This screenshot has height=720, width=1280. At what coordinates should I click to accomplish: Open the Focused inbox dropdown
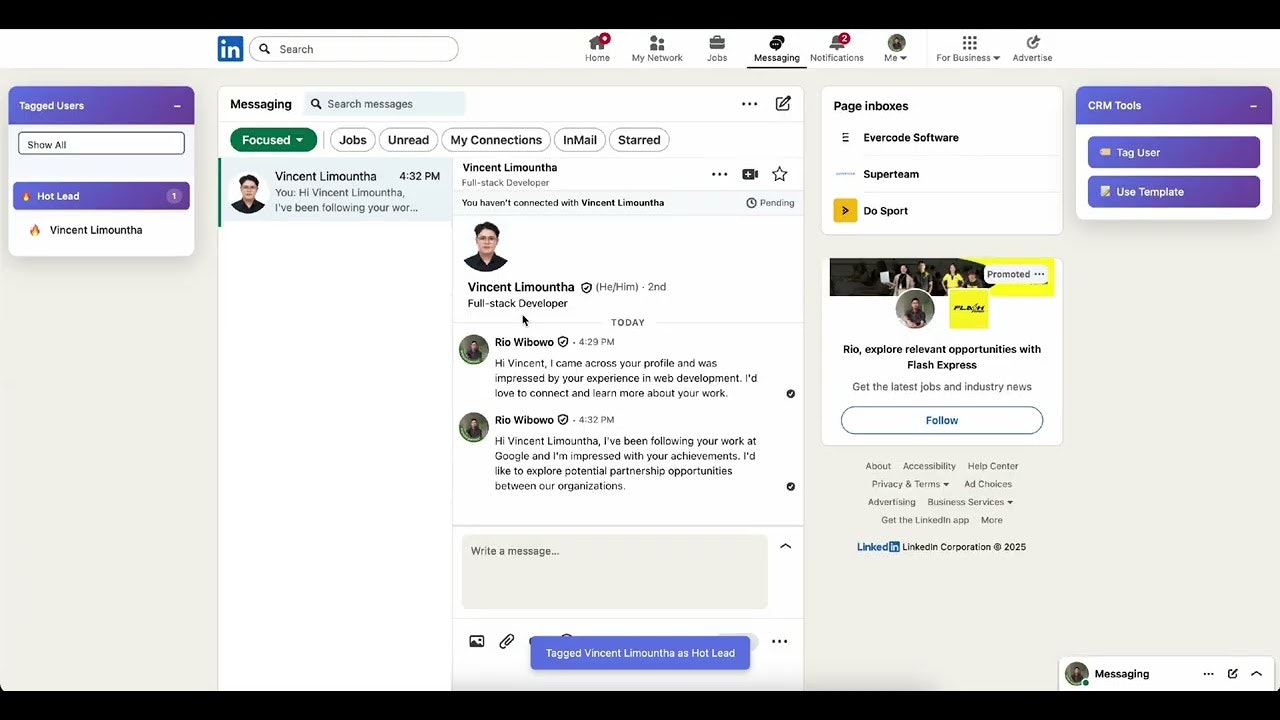point(273,140)
